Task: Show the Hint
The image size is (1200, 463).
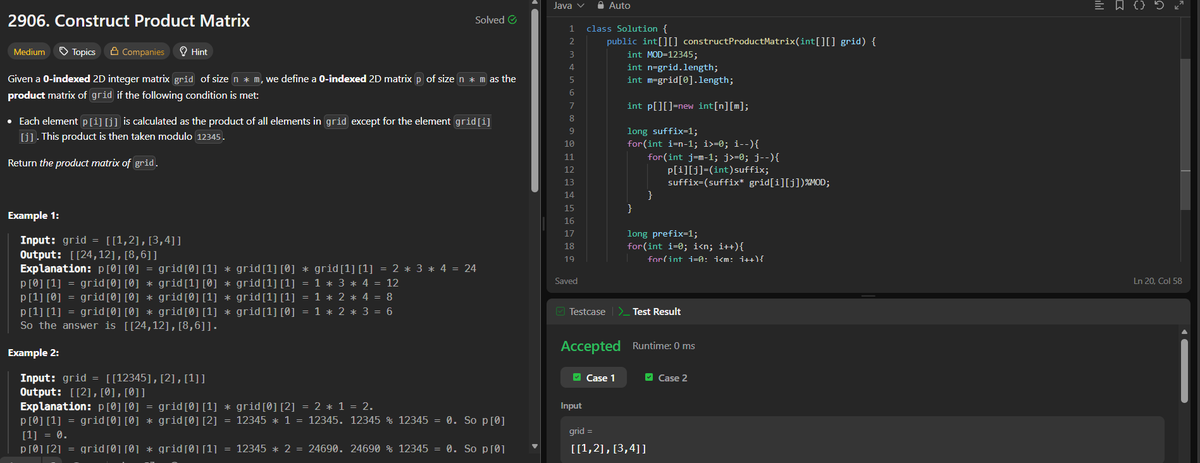Action: (193, 52)
